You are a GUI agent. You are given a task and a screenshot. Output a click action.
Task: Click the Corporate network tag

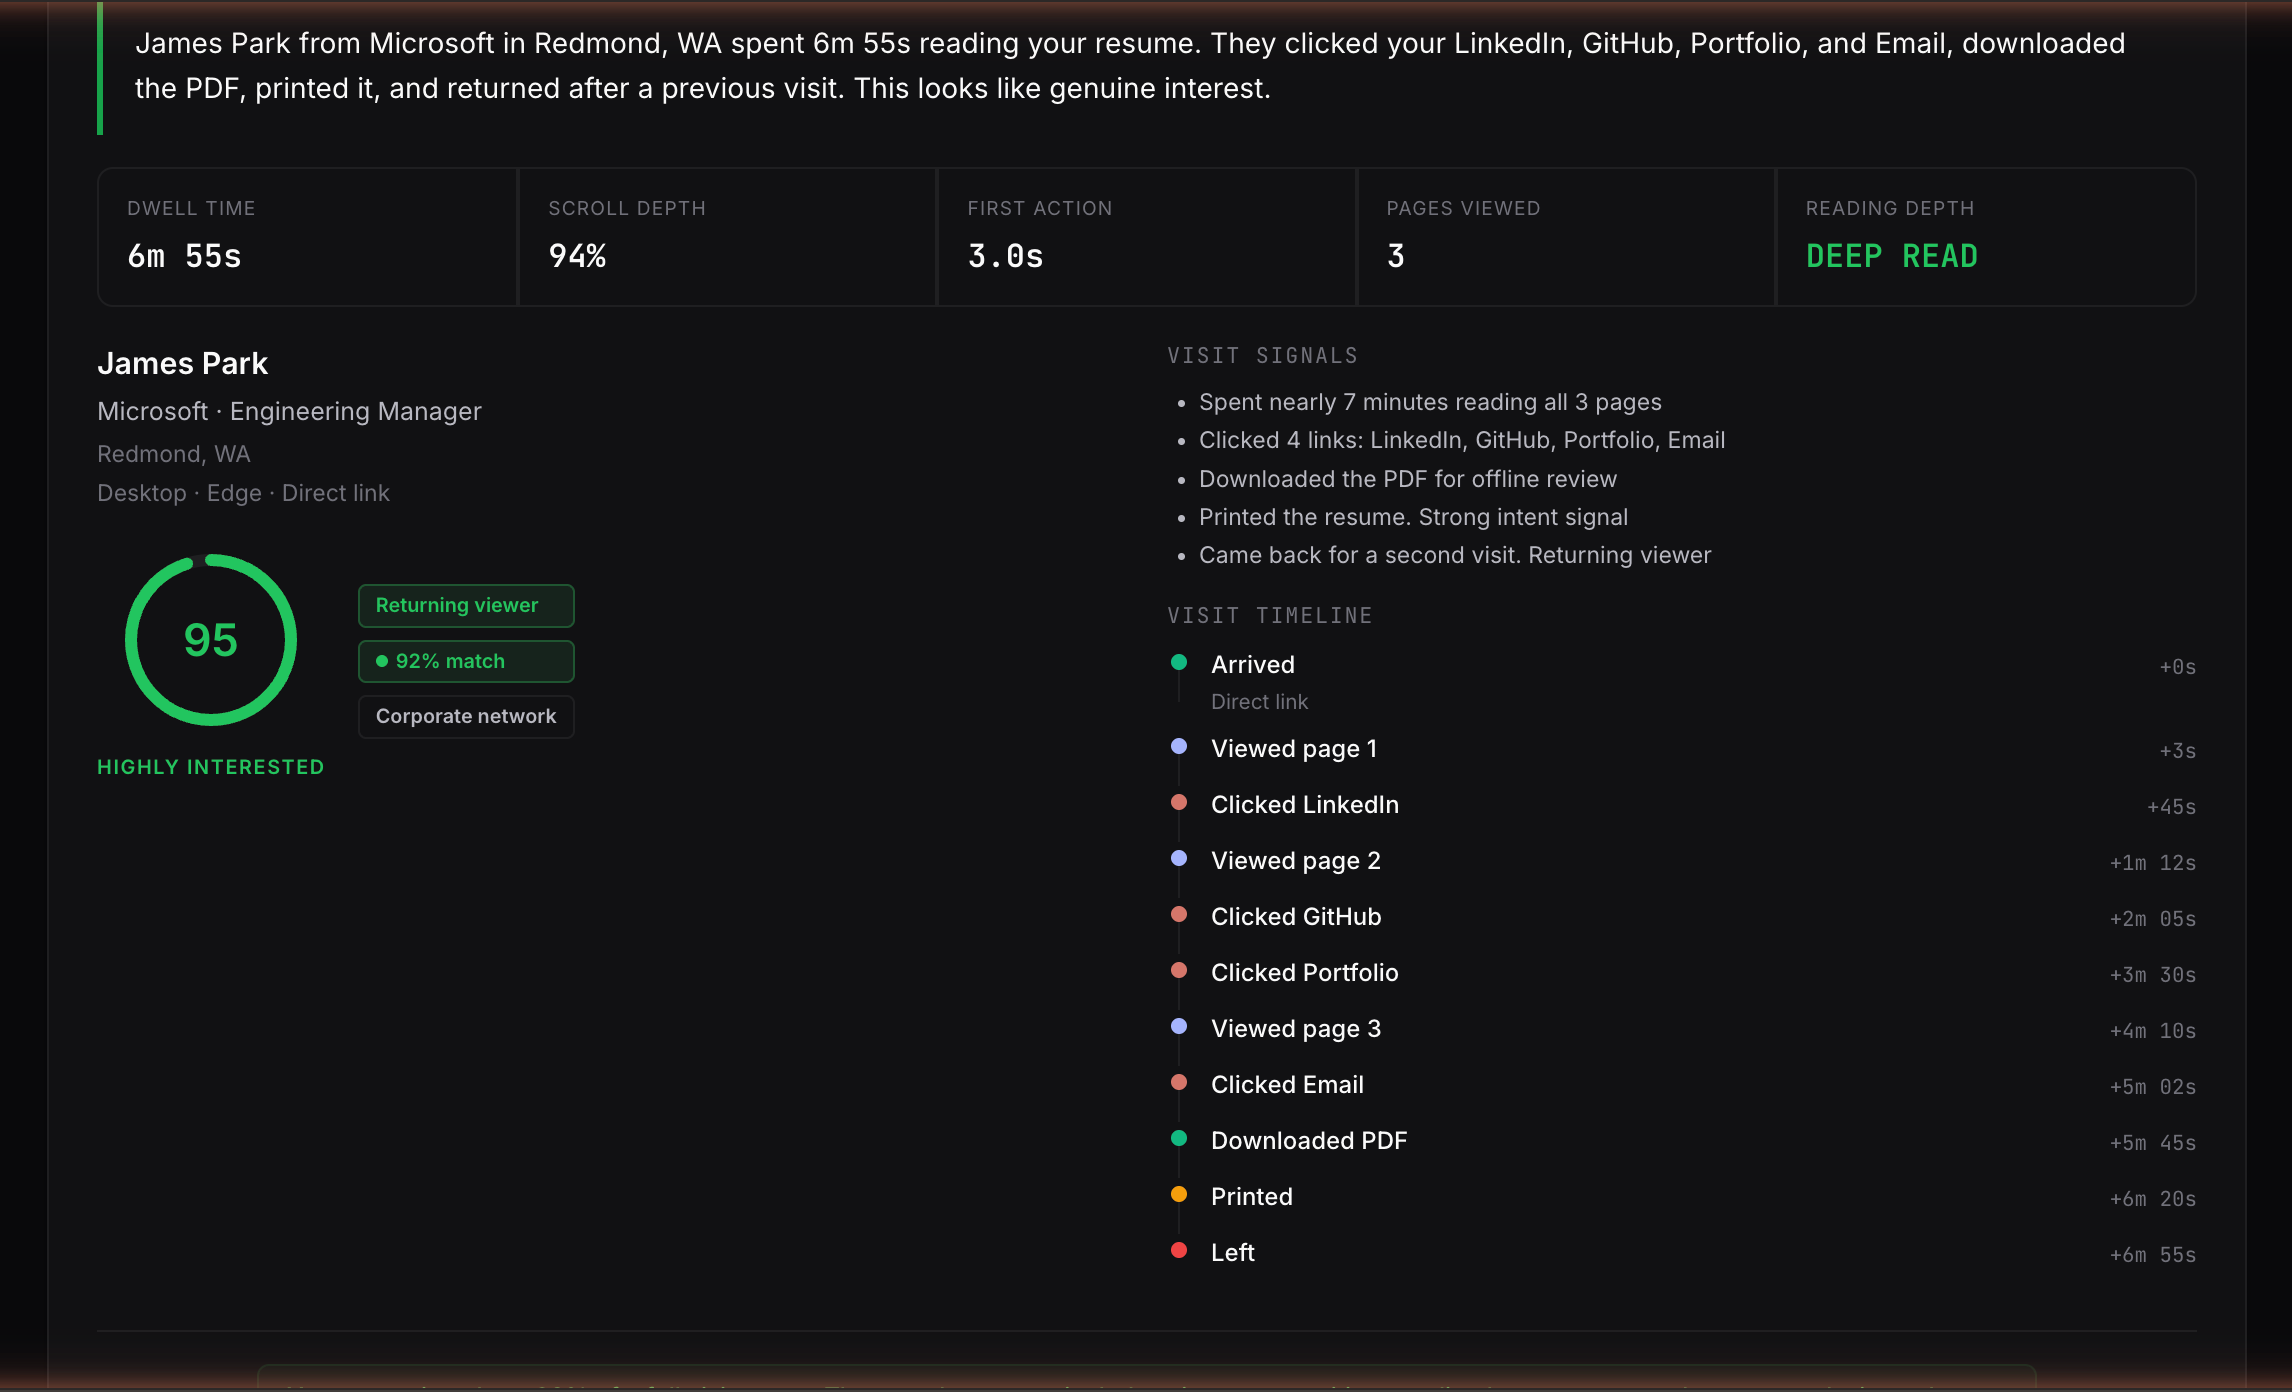coord(466,716)
